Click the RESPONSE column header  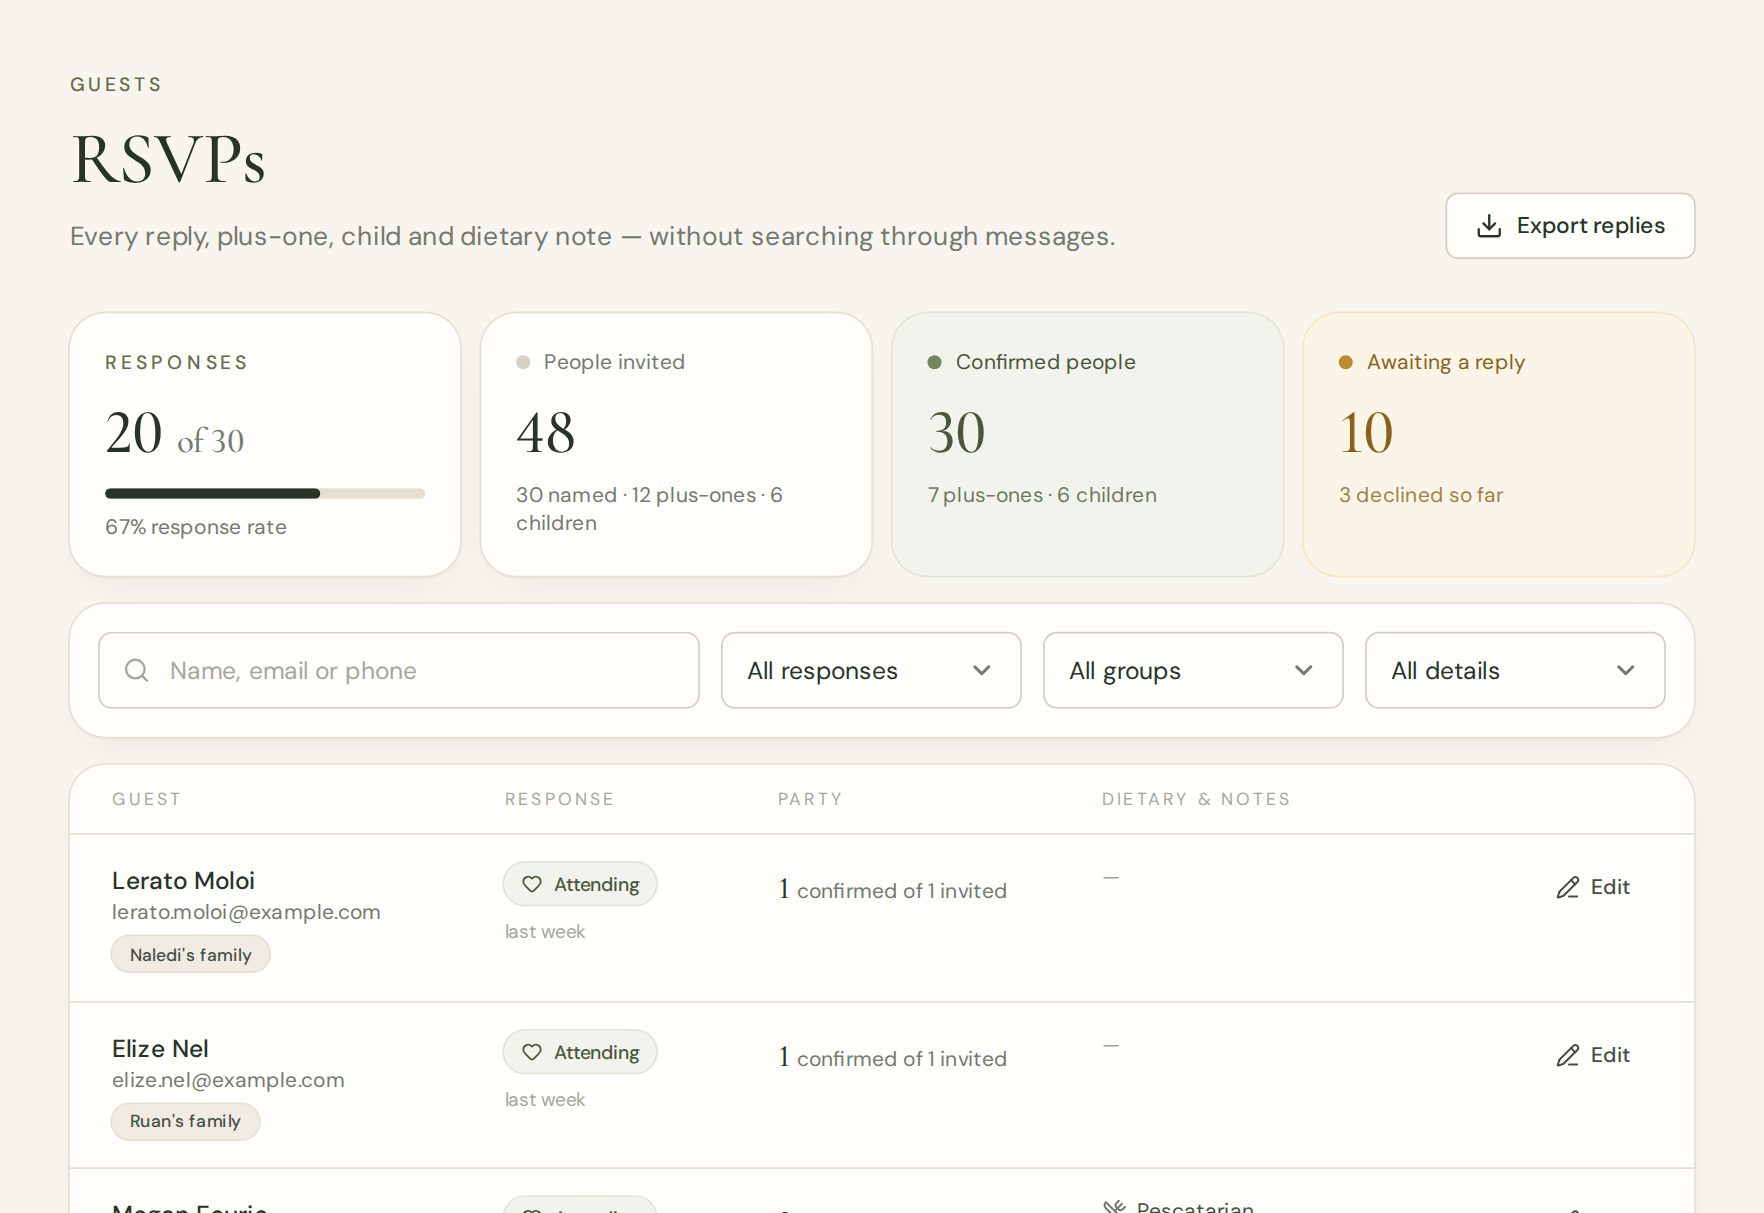[x=559, y=799]
